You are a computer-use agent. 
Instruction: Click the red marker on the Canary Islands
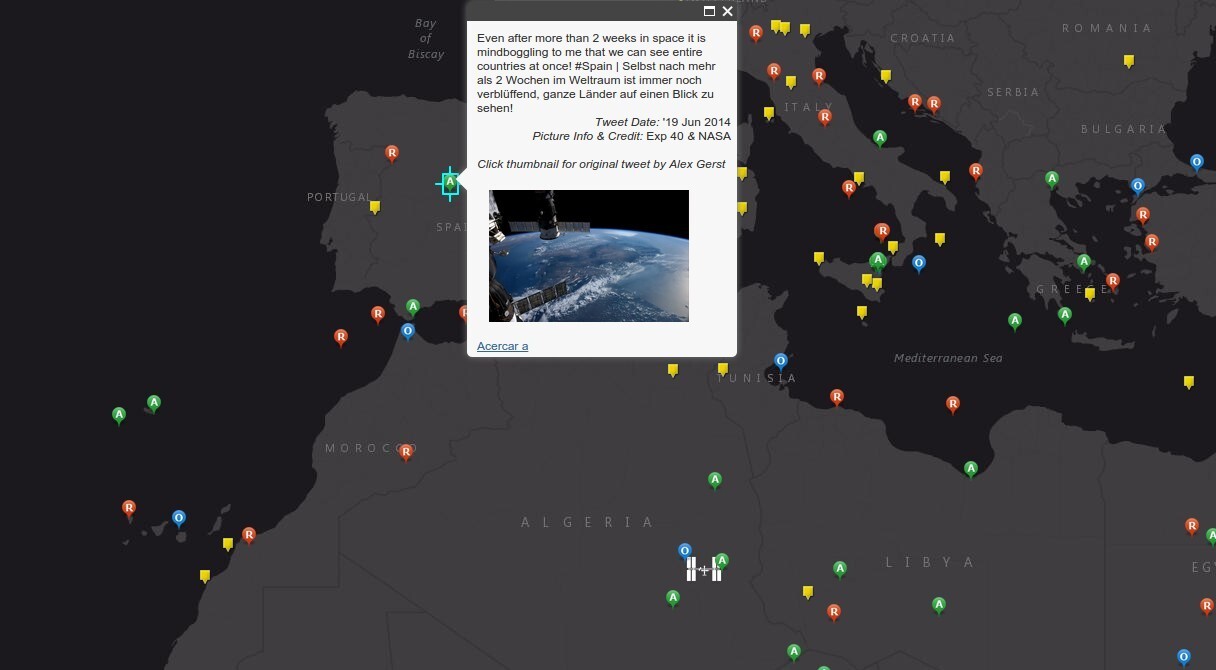click(x=129, y=508)
